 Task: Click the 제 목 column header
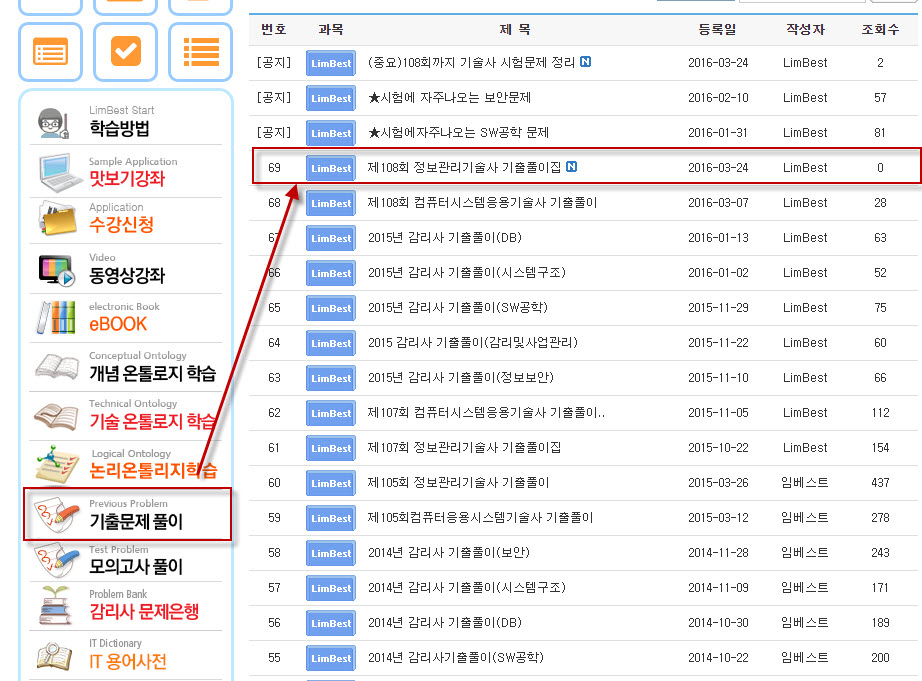tap(515, 29)
